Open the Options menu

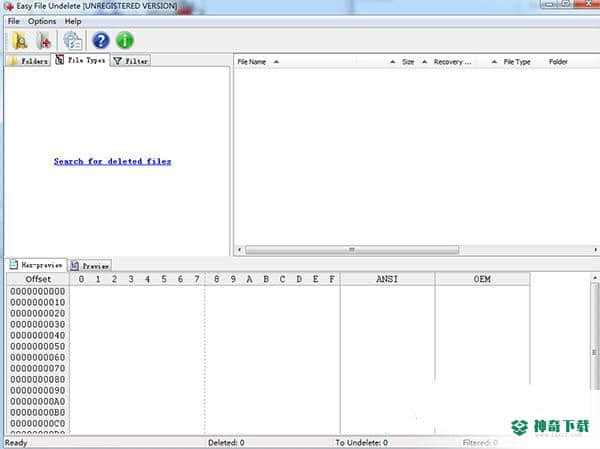[x=42, y=21]
